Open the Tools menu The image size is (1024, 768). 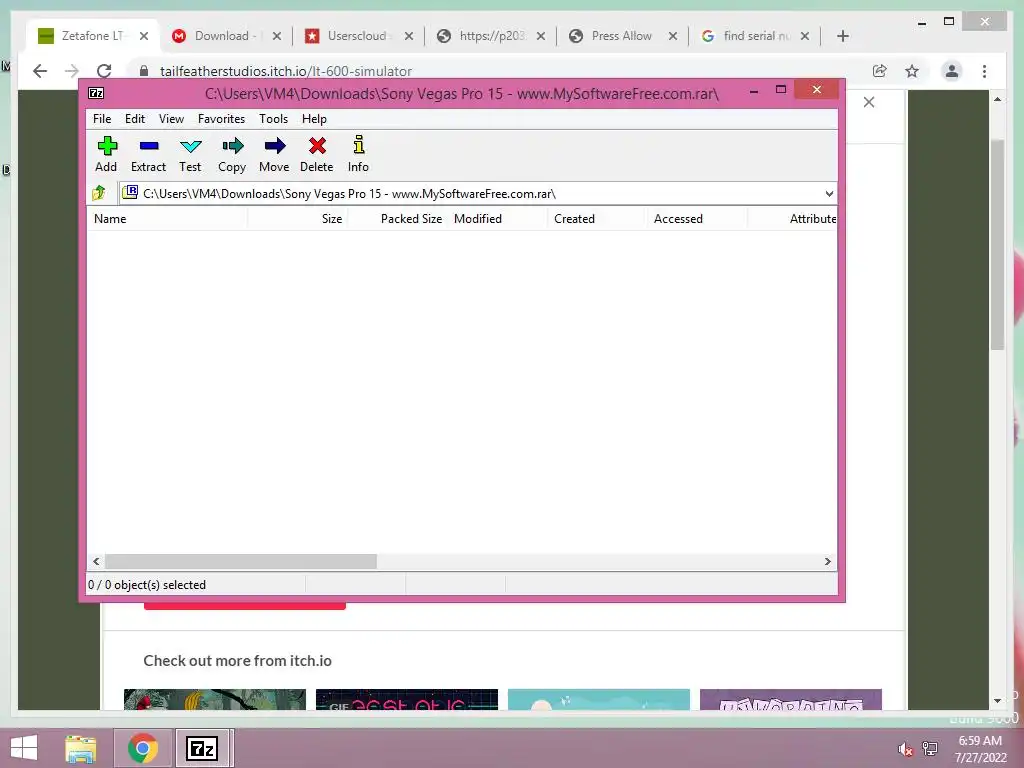(x=274, y=119)
